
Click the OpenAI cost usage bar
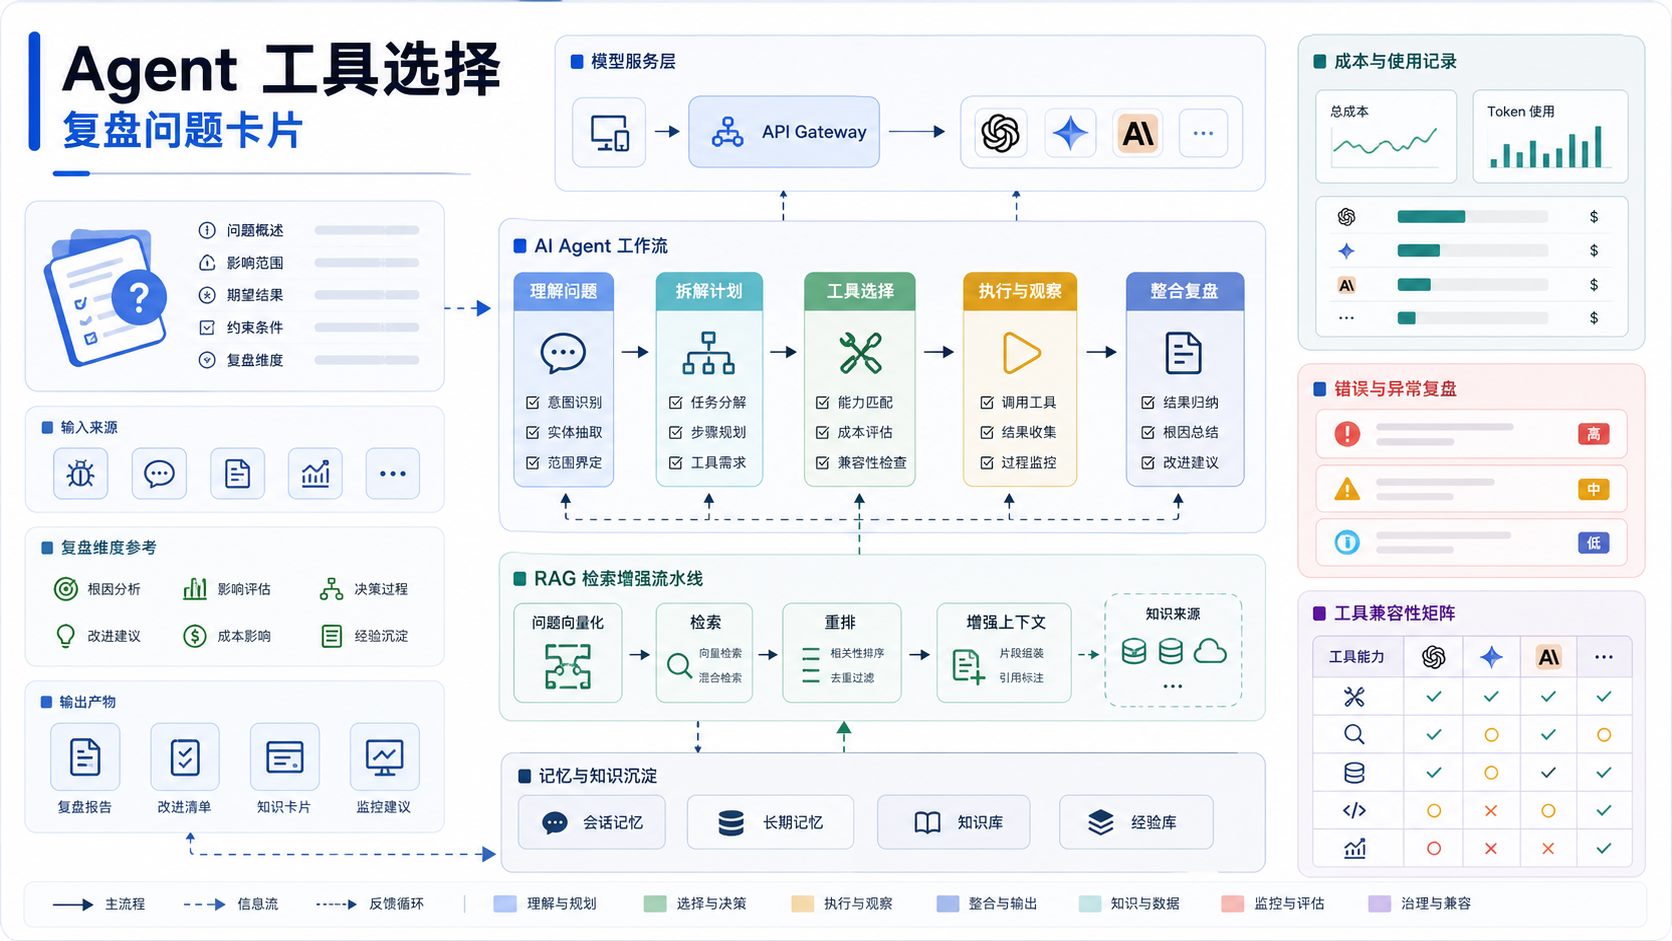pyautogui.click(x=1472, y=217)
